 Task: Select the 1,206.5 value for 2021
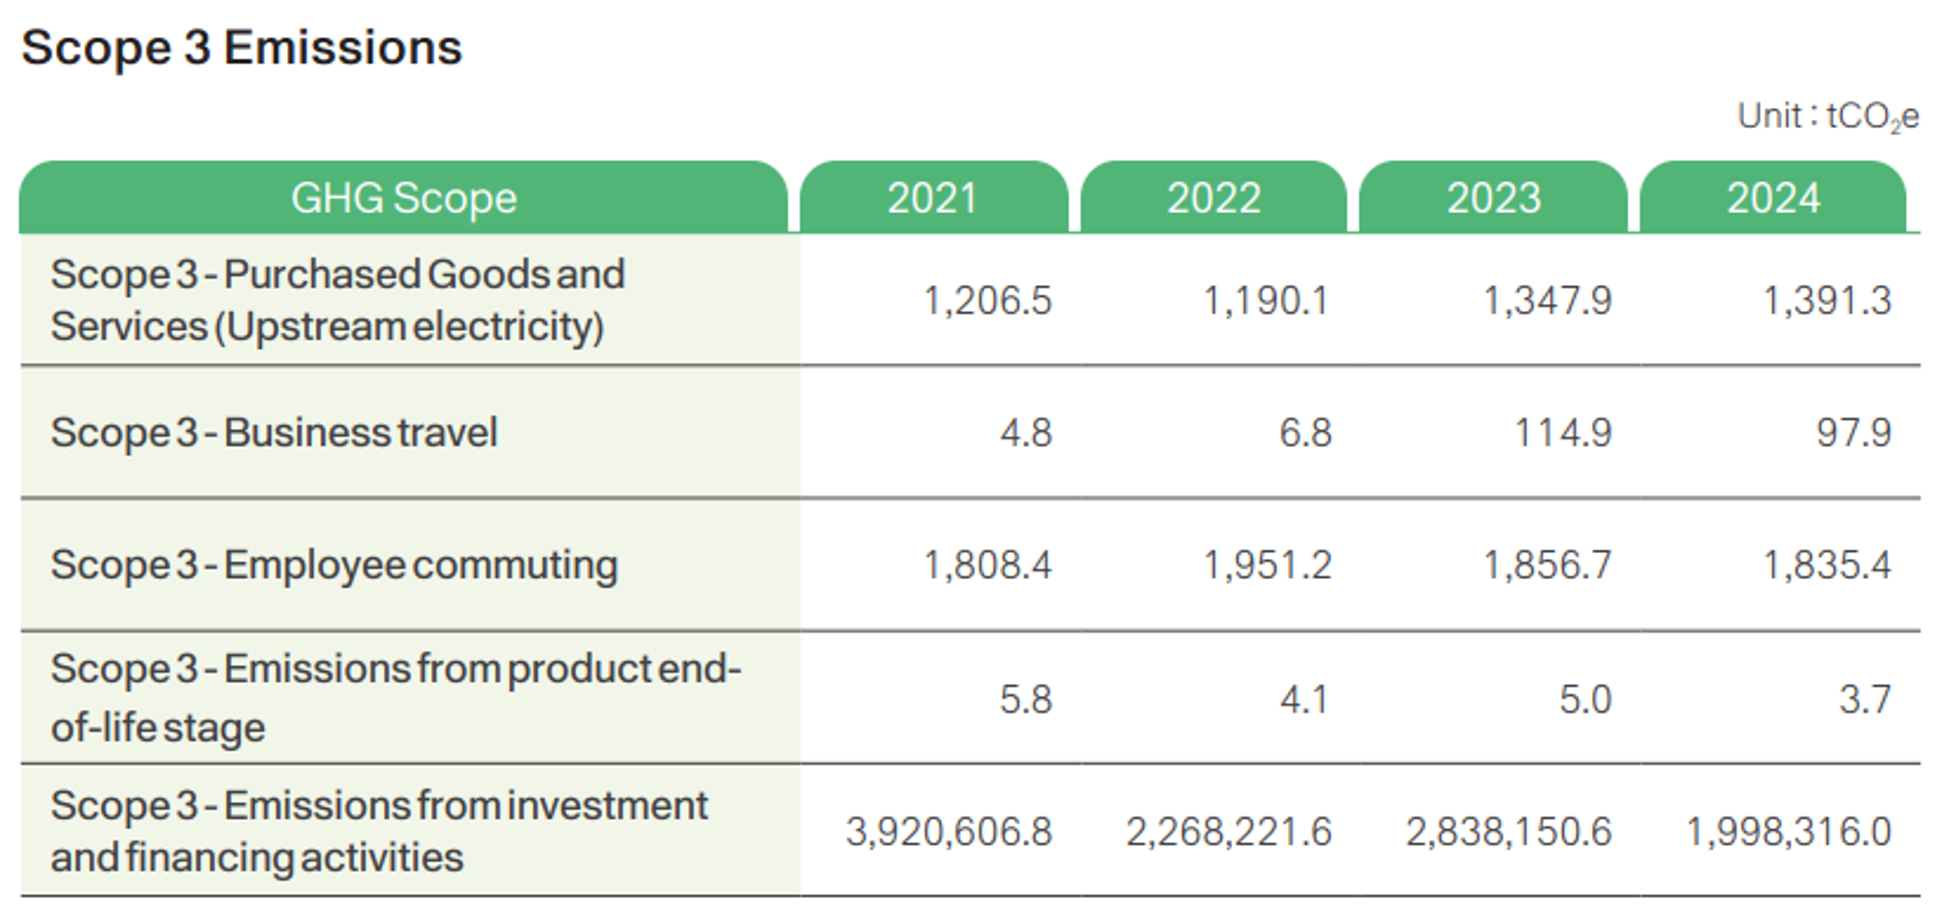(986, 301)
